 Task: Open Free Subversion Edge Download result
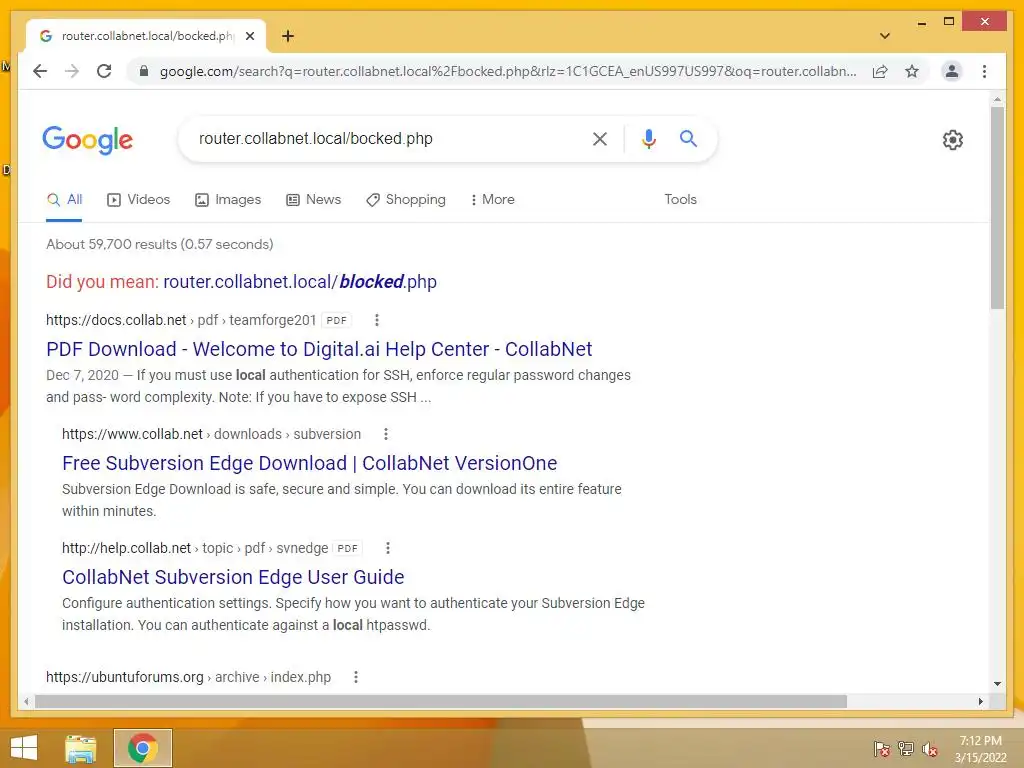click(x=310, y=463)
